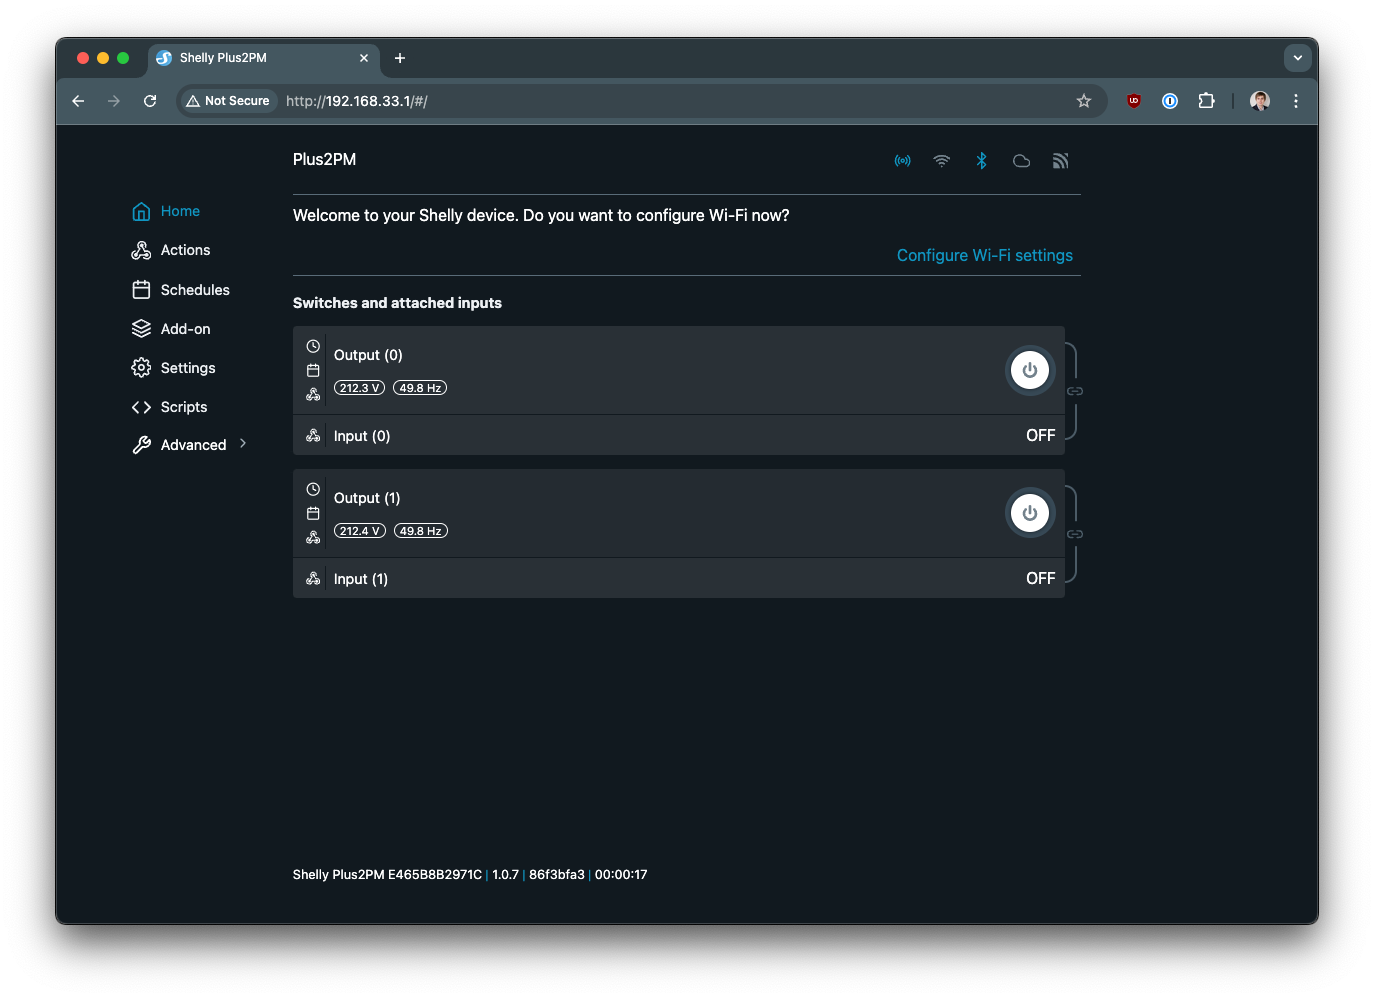Select the Shelly Plus2PM browser tab
1374x998 pixels.
click(263, 58)
